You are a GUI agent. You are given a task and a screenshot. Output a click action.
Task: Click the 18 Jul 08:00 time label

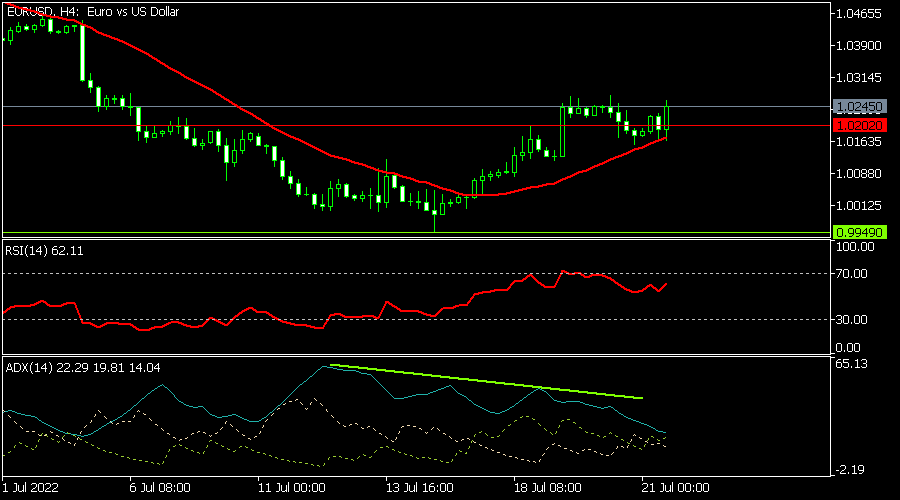click(x=547, y=488)
